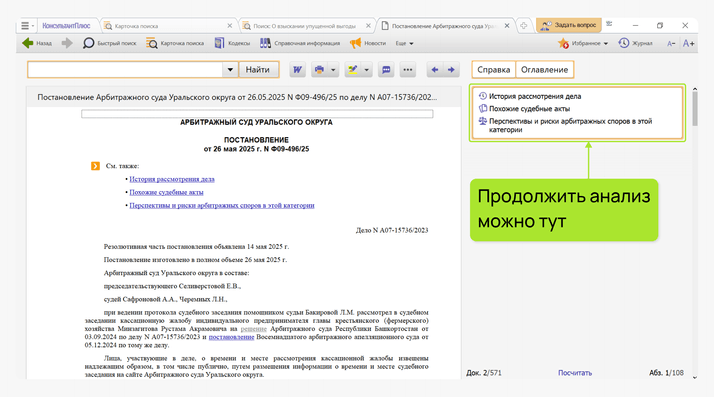This screenshot has height=397, width=714.
Task: Expand the Избранное dropdown arrow
Action: (x=606, y=44)
